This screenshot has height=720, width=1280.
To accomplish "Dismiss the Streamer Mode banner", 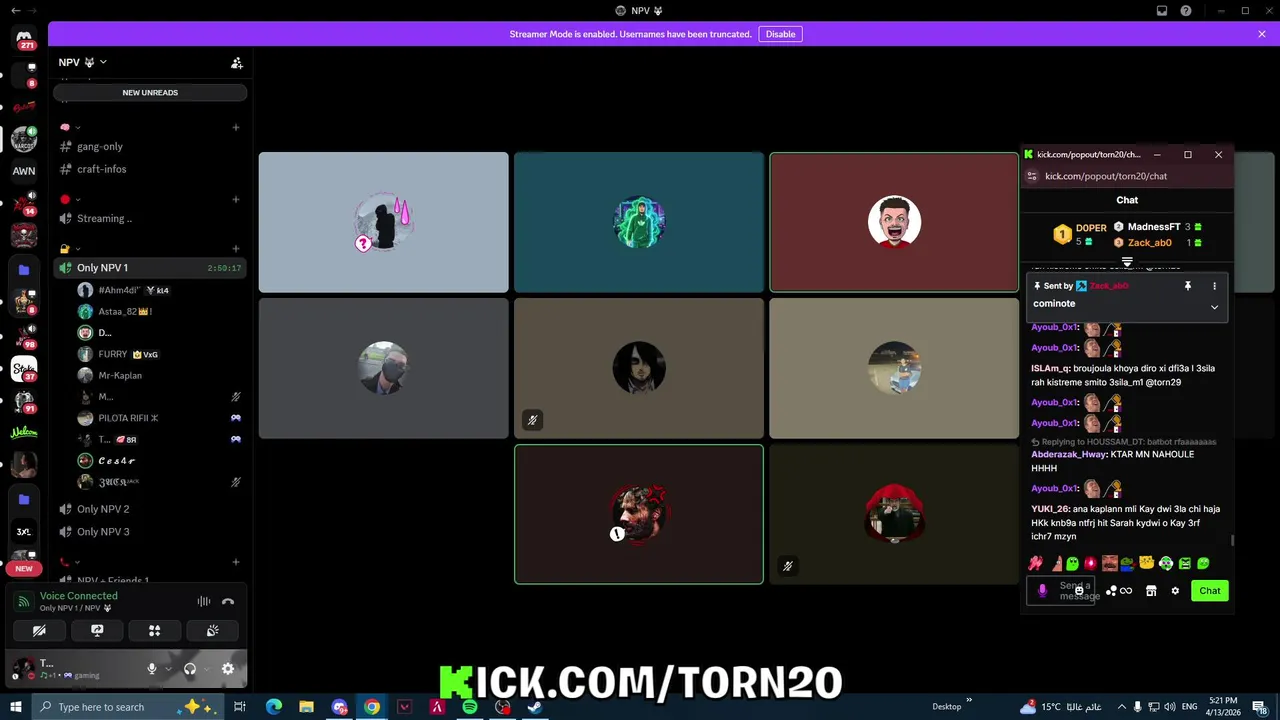I will (1262, 34).
